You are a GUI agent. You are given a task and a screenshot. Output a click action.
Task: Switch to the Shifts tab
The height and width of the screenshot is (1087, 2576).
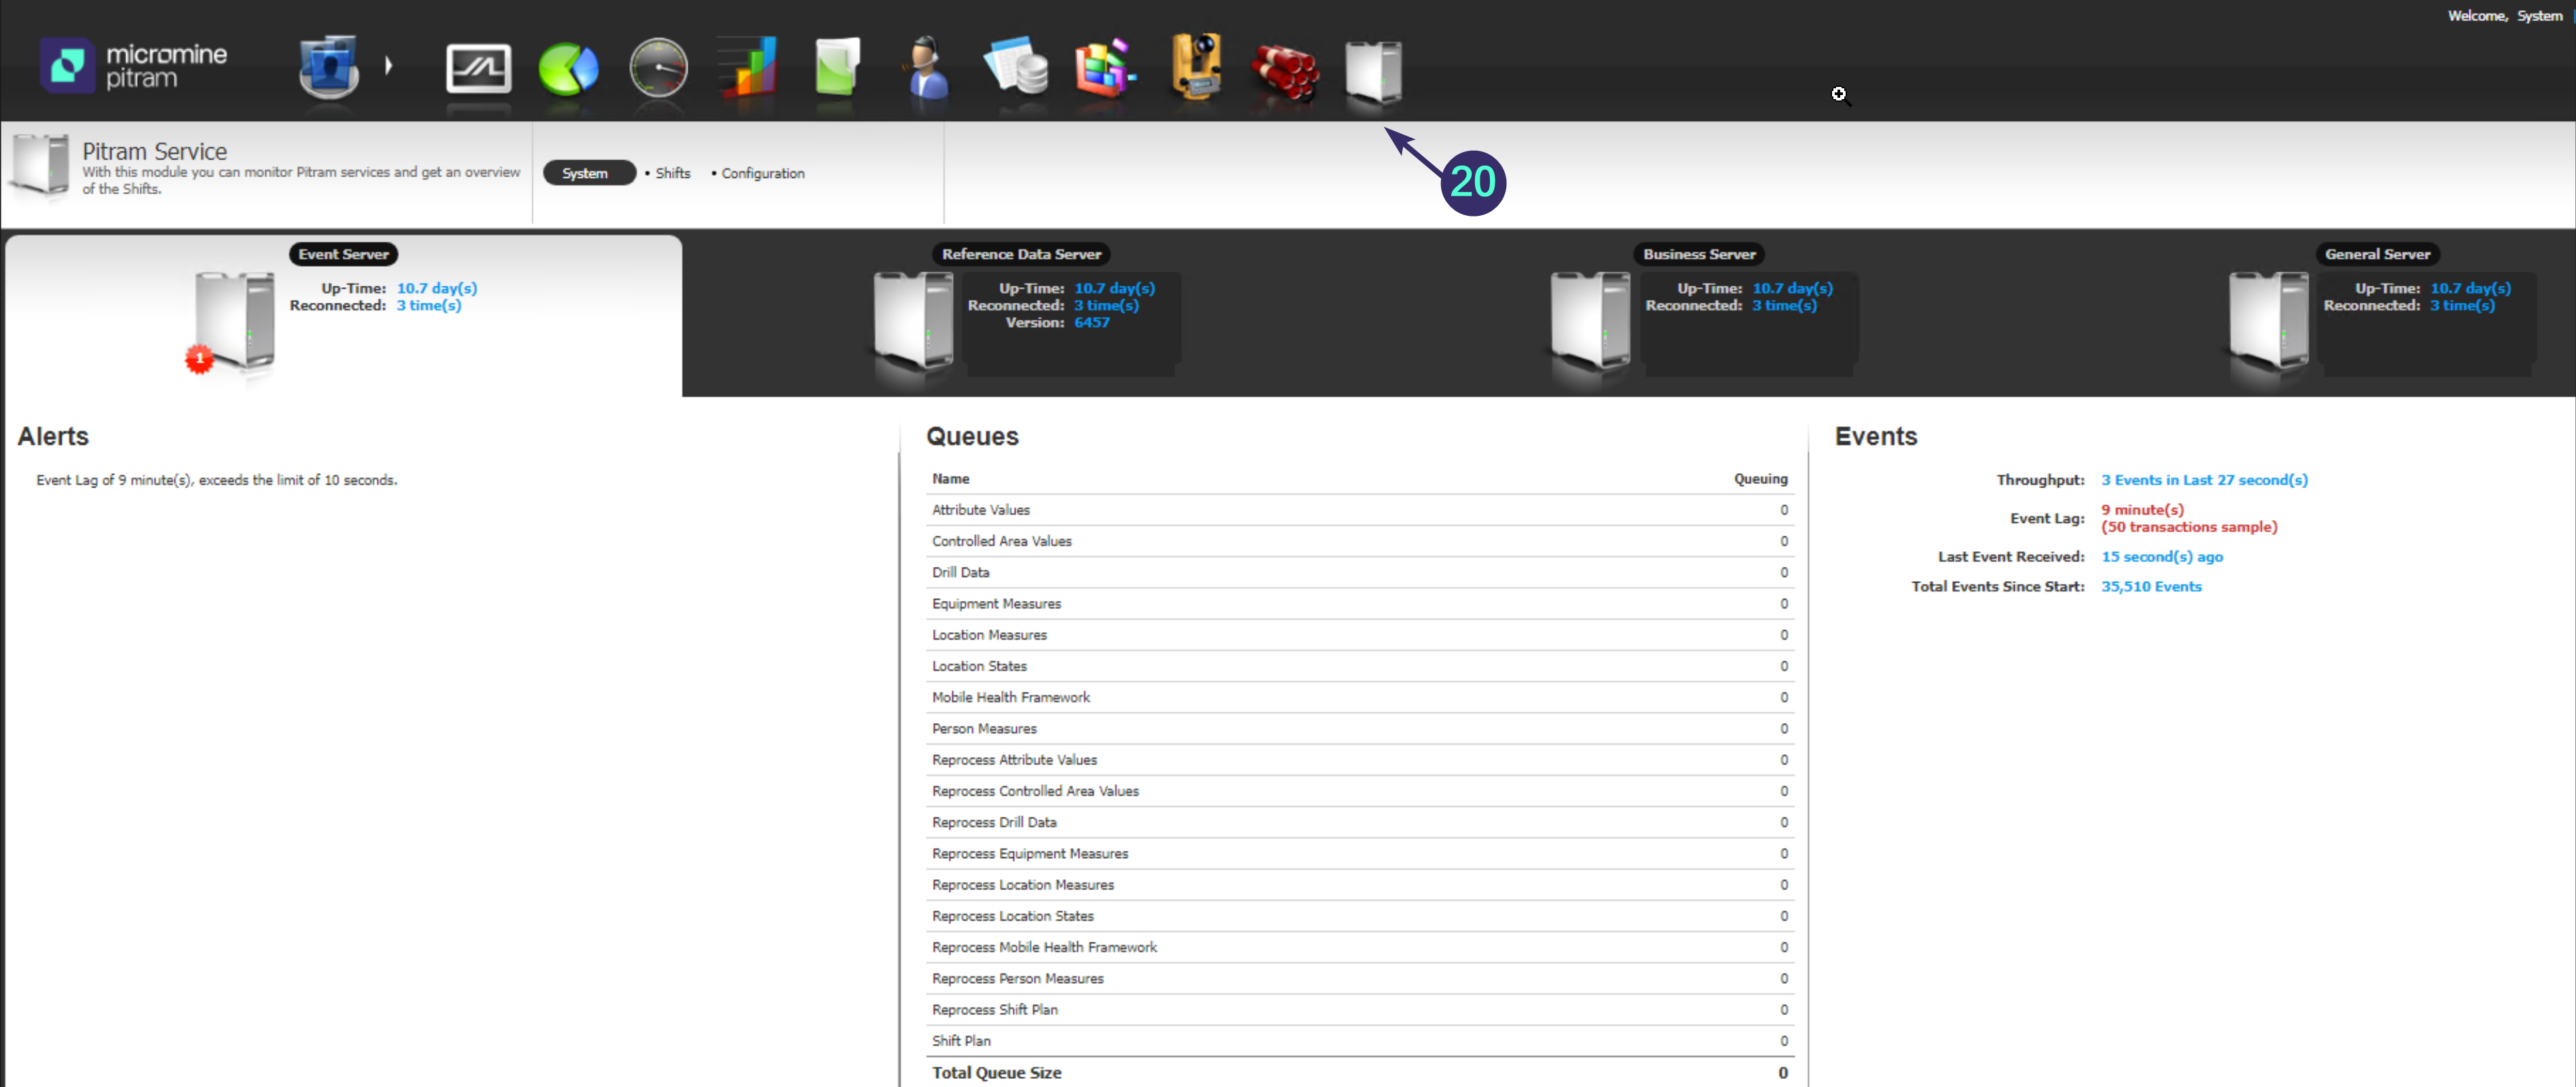672,173
